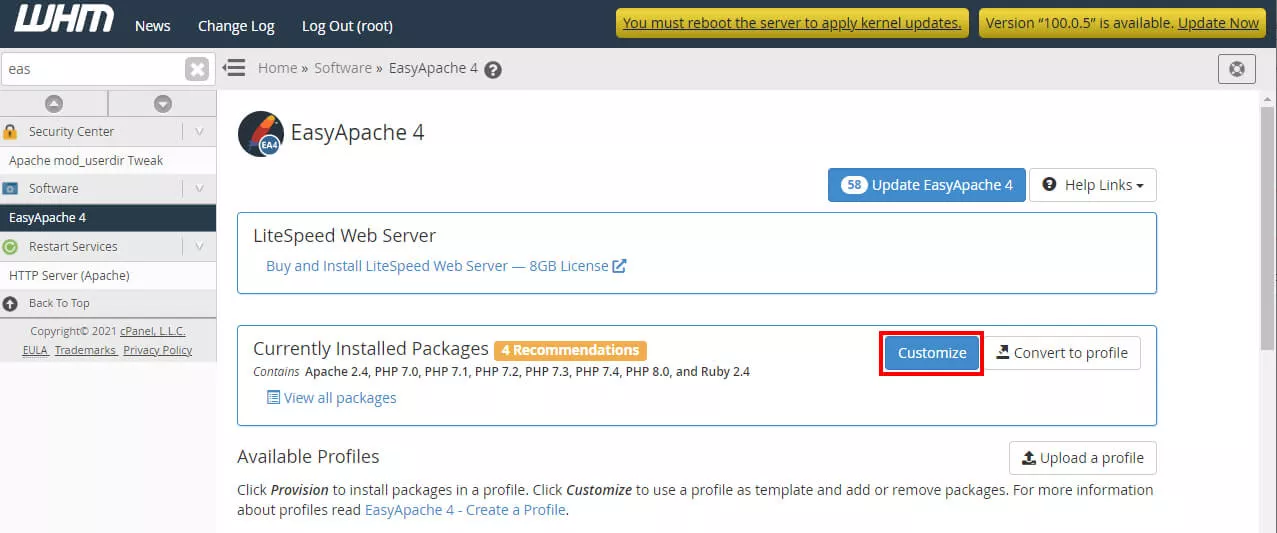Click the Convert to profile button
Image resolution: width=1277 pixels, height=533 pixels.
coord(1062,353)
